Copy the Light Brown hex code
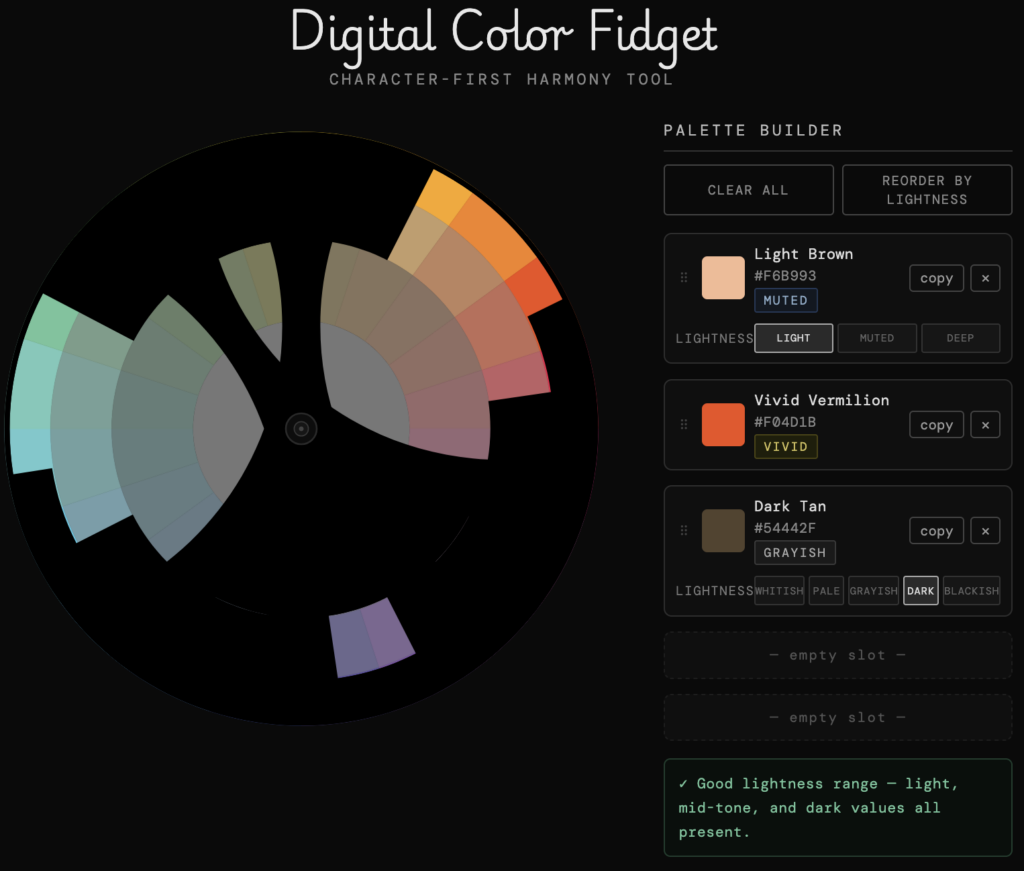1024x871 pixels. (936, 278)
